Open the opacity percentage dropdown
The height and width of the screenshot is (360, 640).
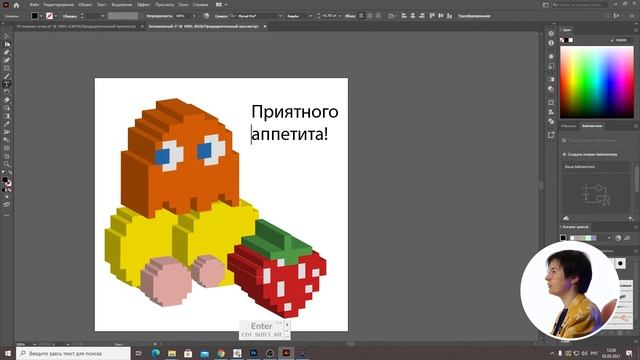point(195,16)
